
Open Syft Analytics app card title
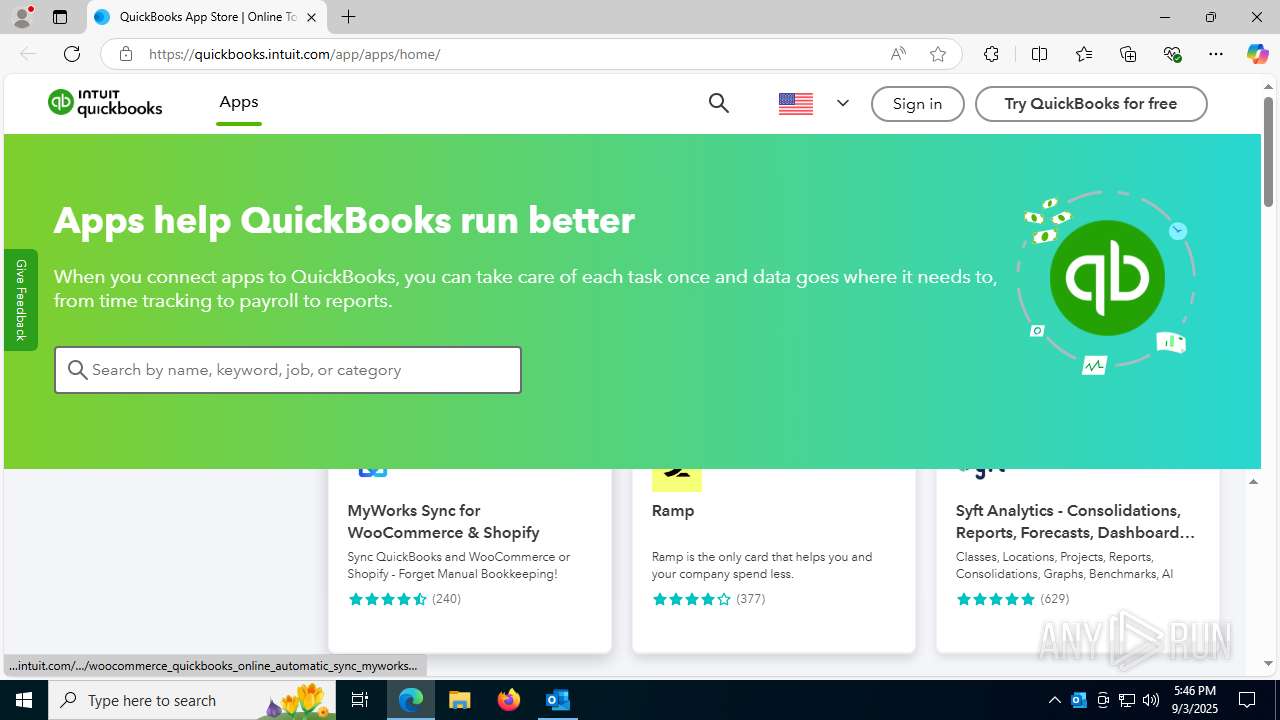tap(1075, 521)
